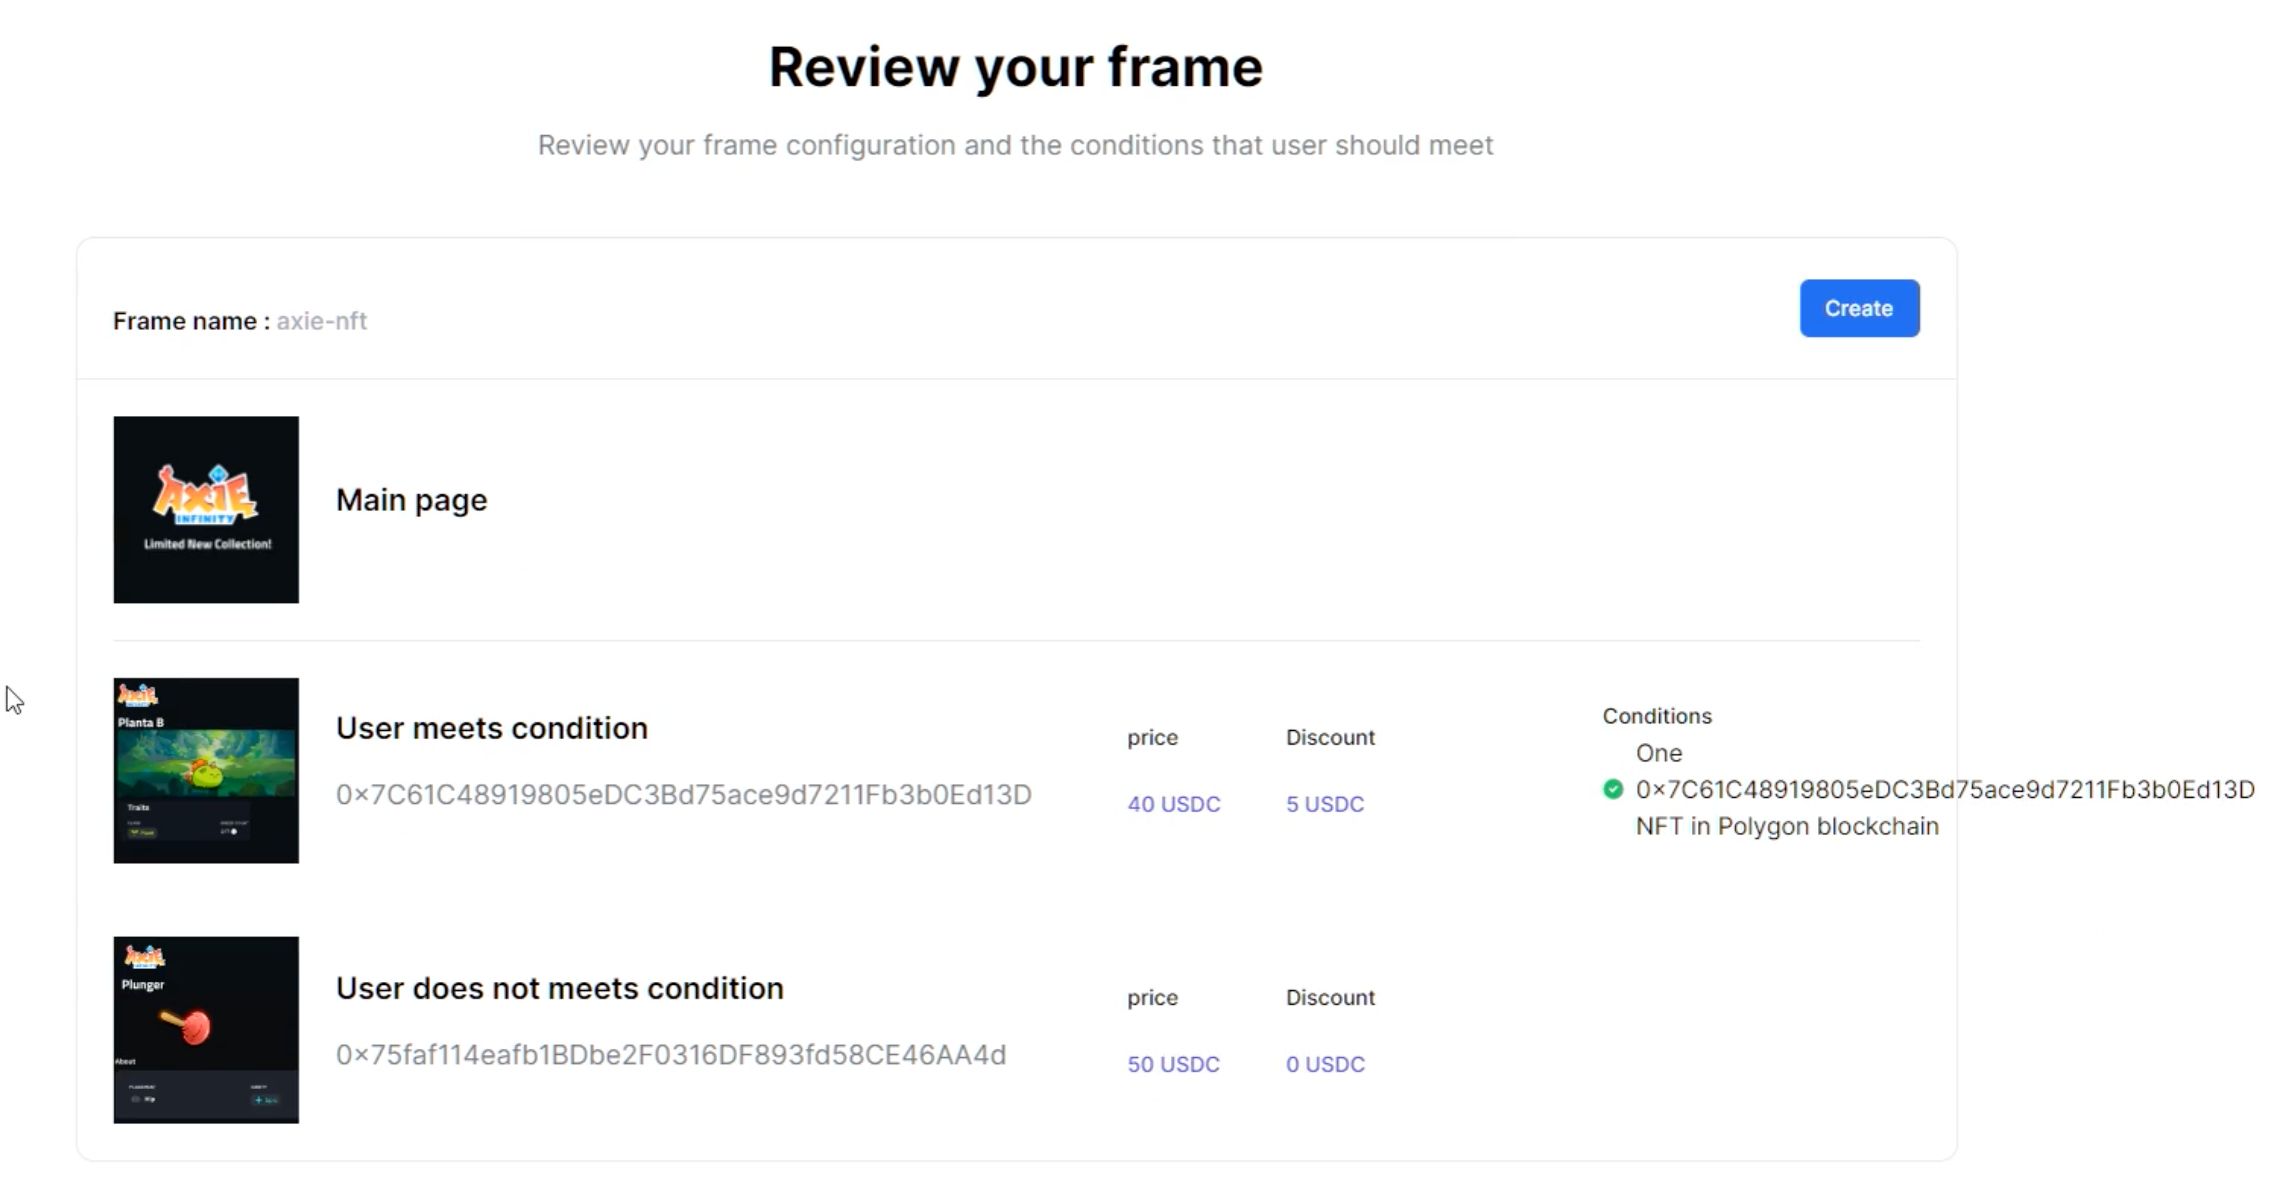Select address 0x75faf114eafb1BDbe2F0316DF893fd58CE46AA4d

coord(671,1054)
